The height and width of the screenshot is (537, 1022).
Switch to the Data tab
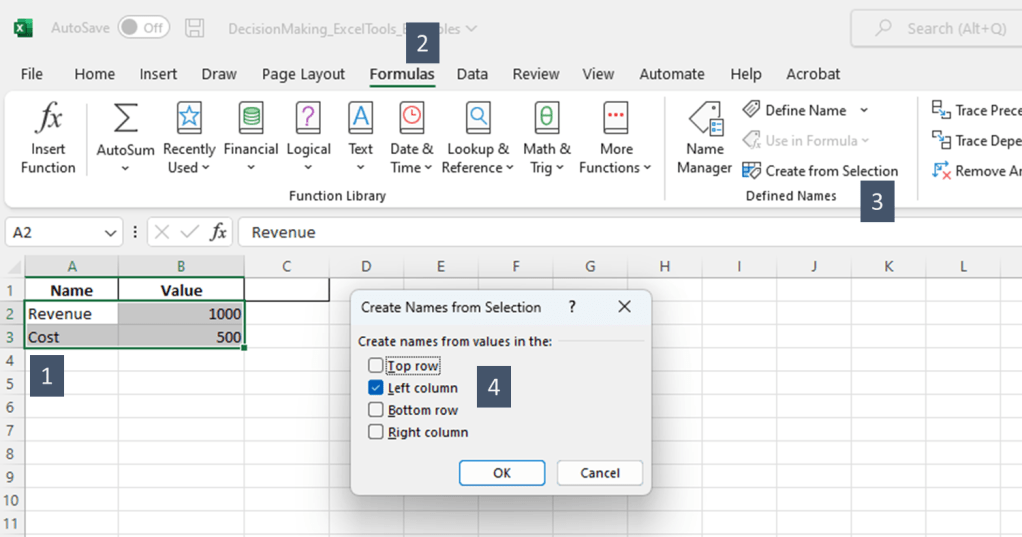pos(472,74)
